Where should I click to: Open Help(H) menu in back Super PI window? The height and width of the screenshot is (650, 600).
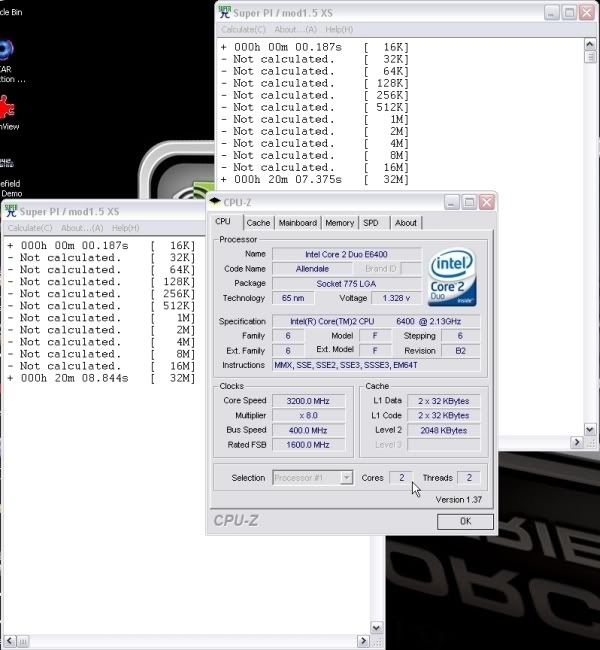point(339,29)
